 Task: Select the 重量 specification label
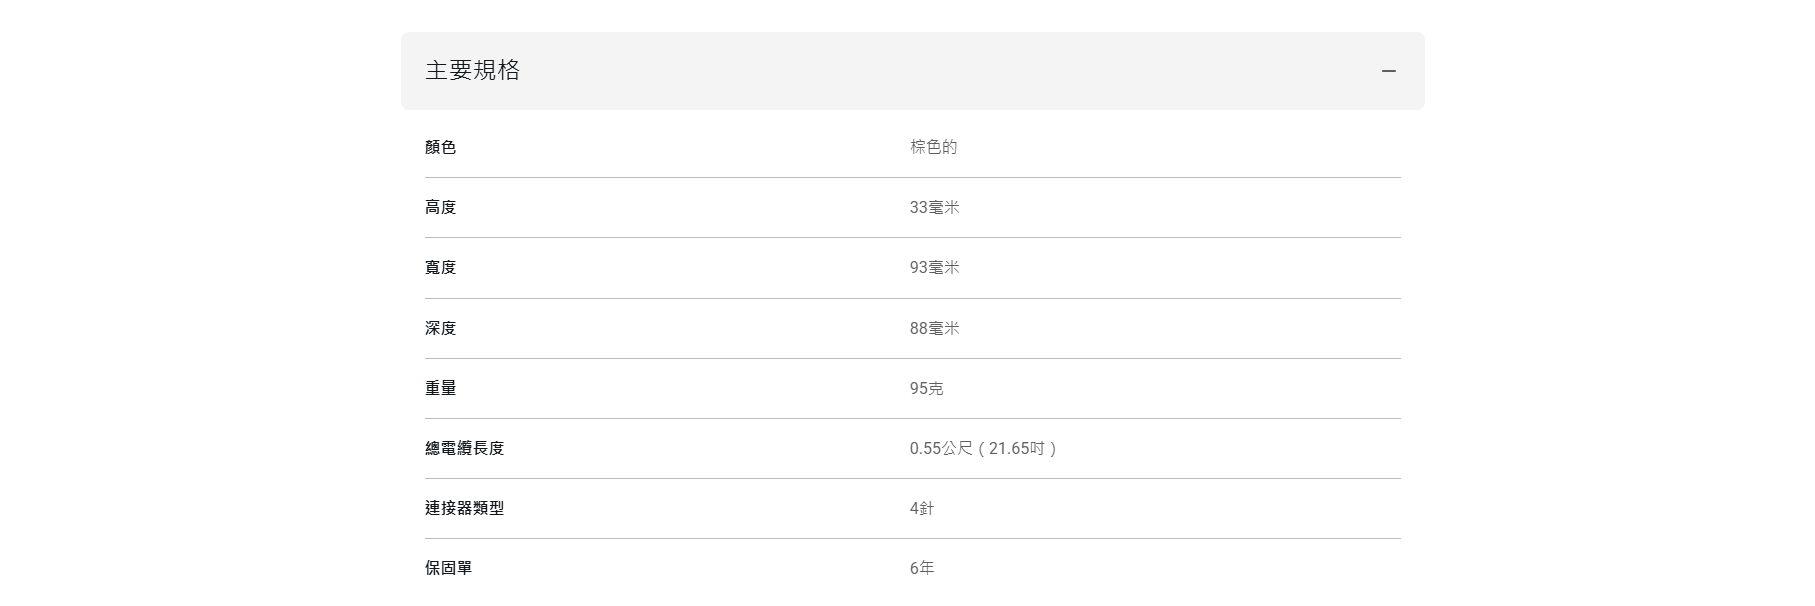[x=440, y=388]
